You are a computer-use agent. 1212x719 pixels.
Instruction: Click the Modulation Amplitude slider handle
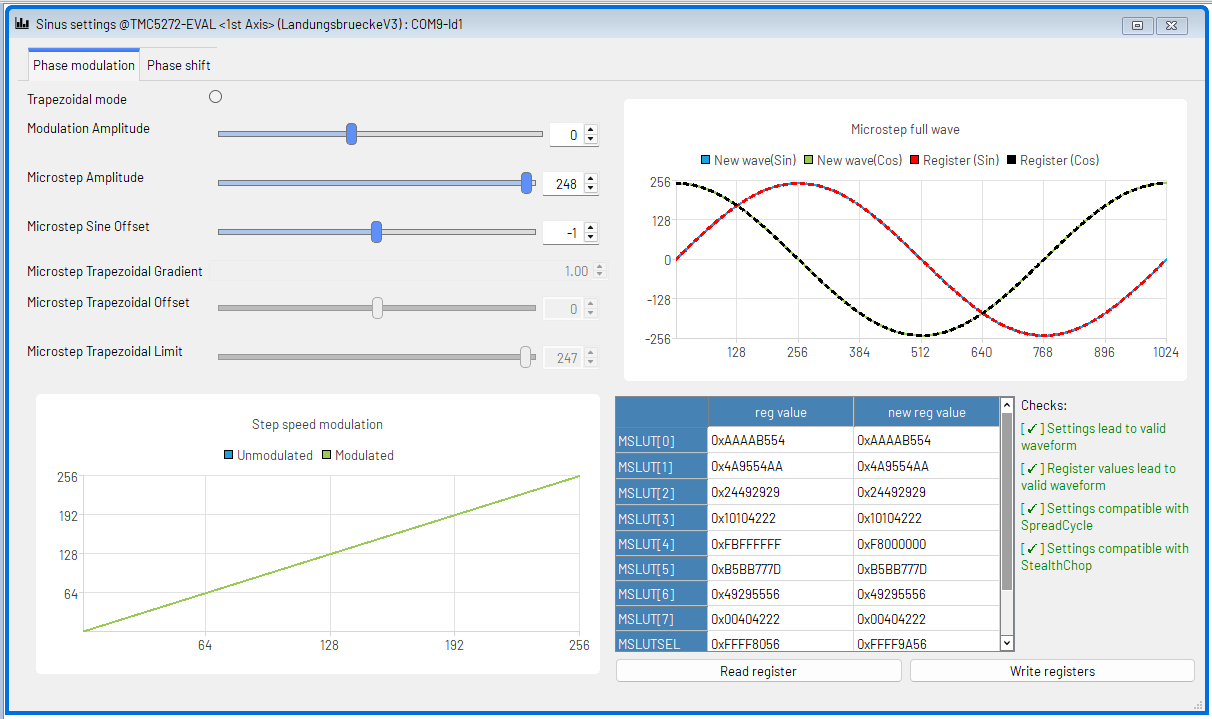tap(351, 134)
